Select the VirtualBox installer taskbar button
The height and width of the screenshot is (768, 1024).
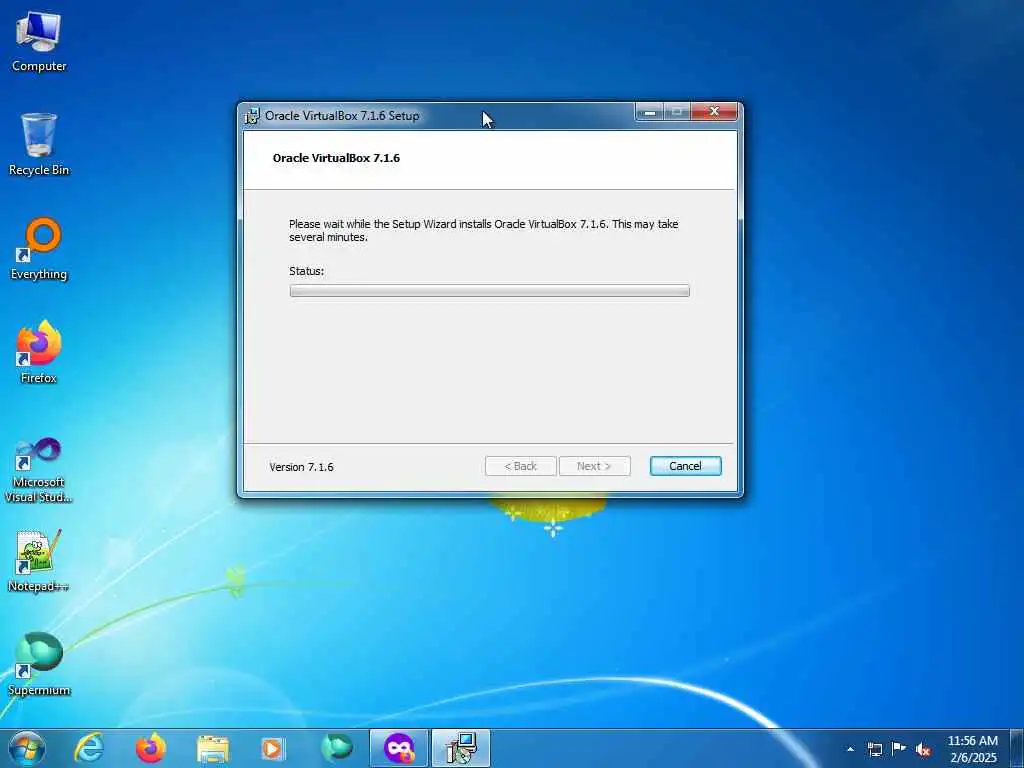[460, 748]
